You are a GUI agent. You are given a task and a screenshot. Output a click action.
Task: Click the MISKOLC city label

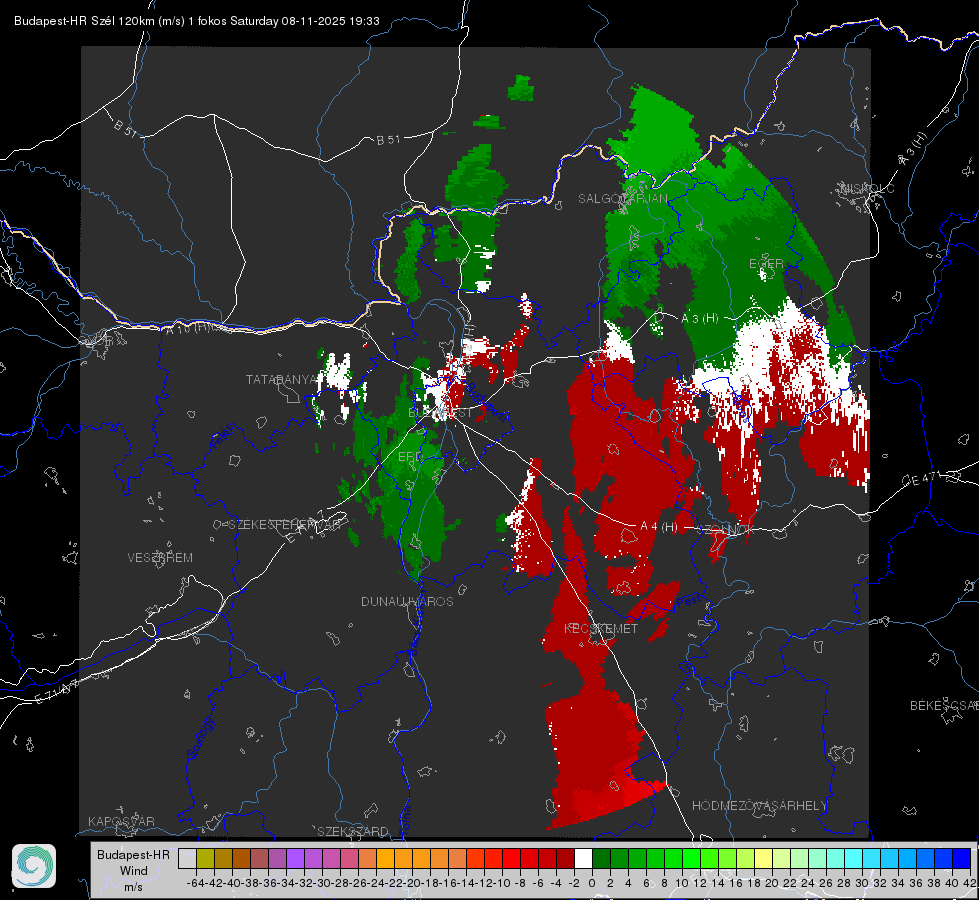point(867,188)
